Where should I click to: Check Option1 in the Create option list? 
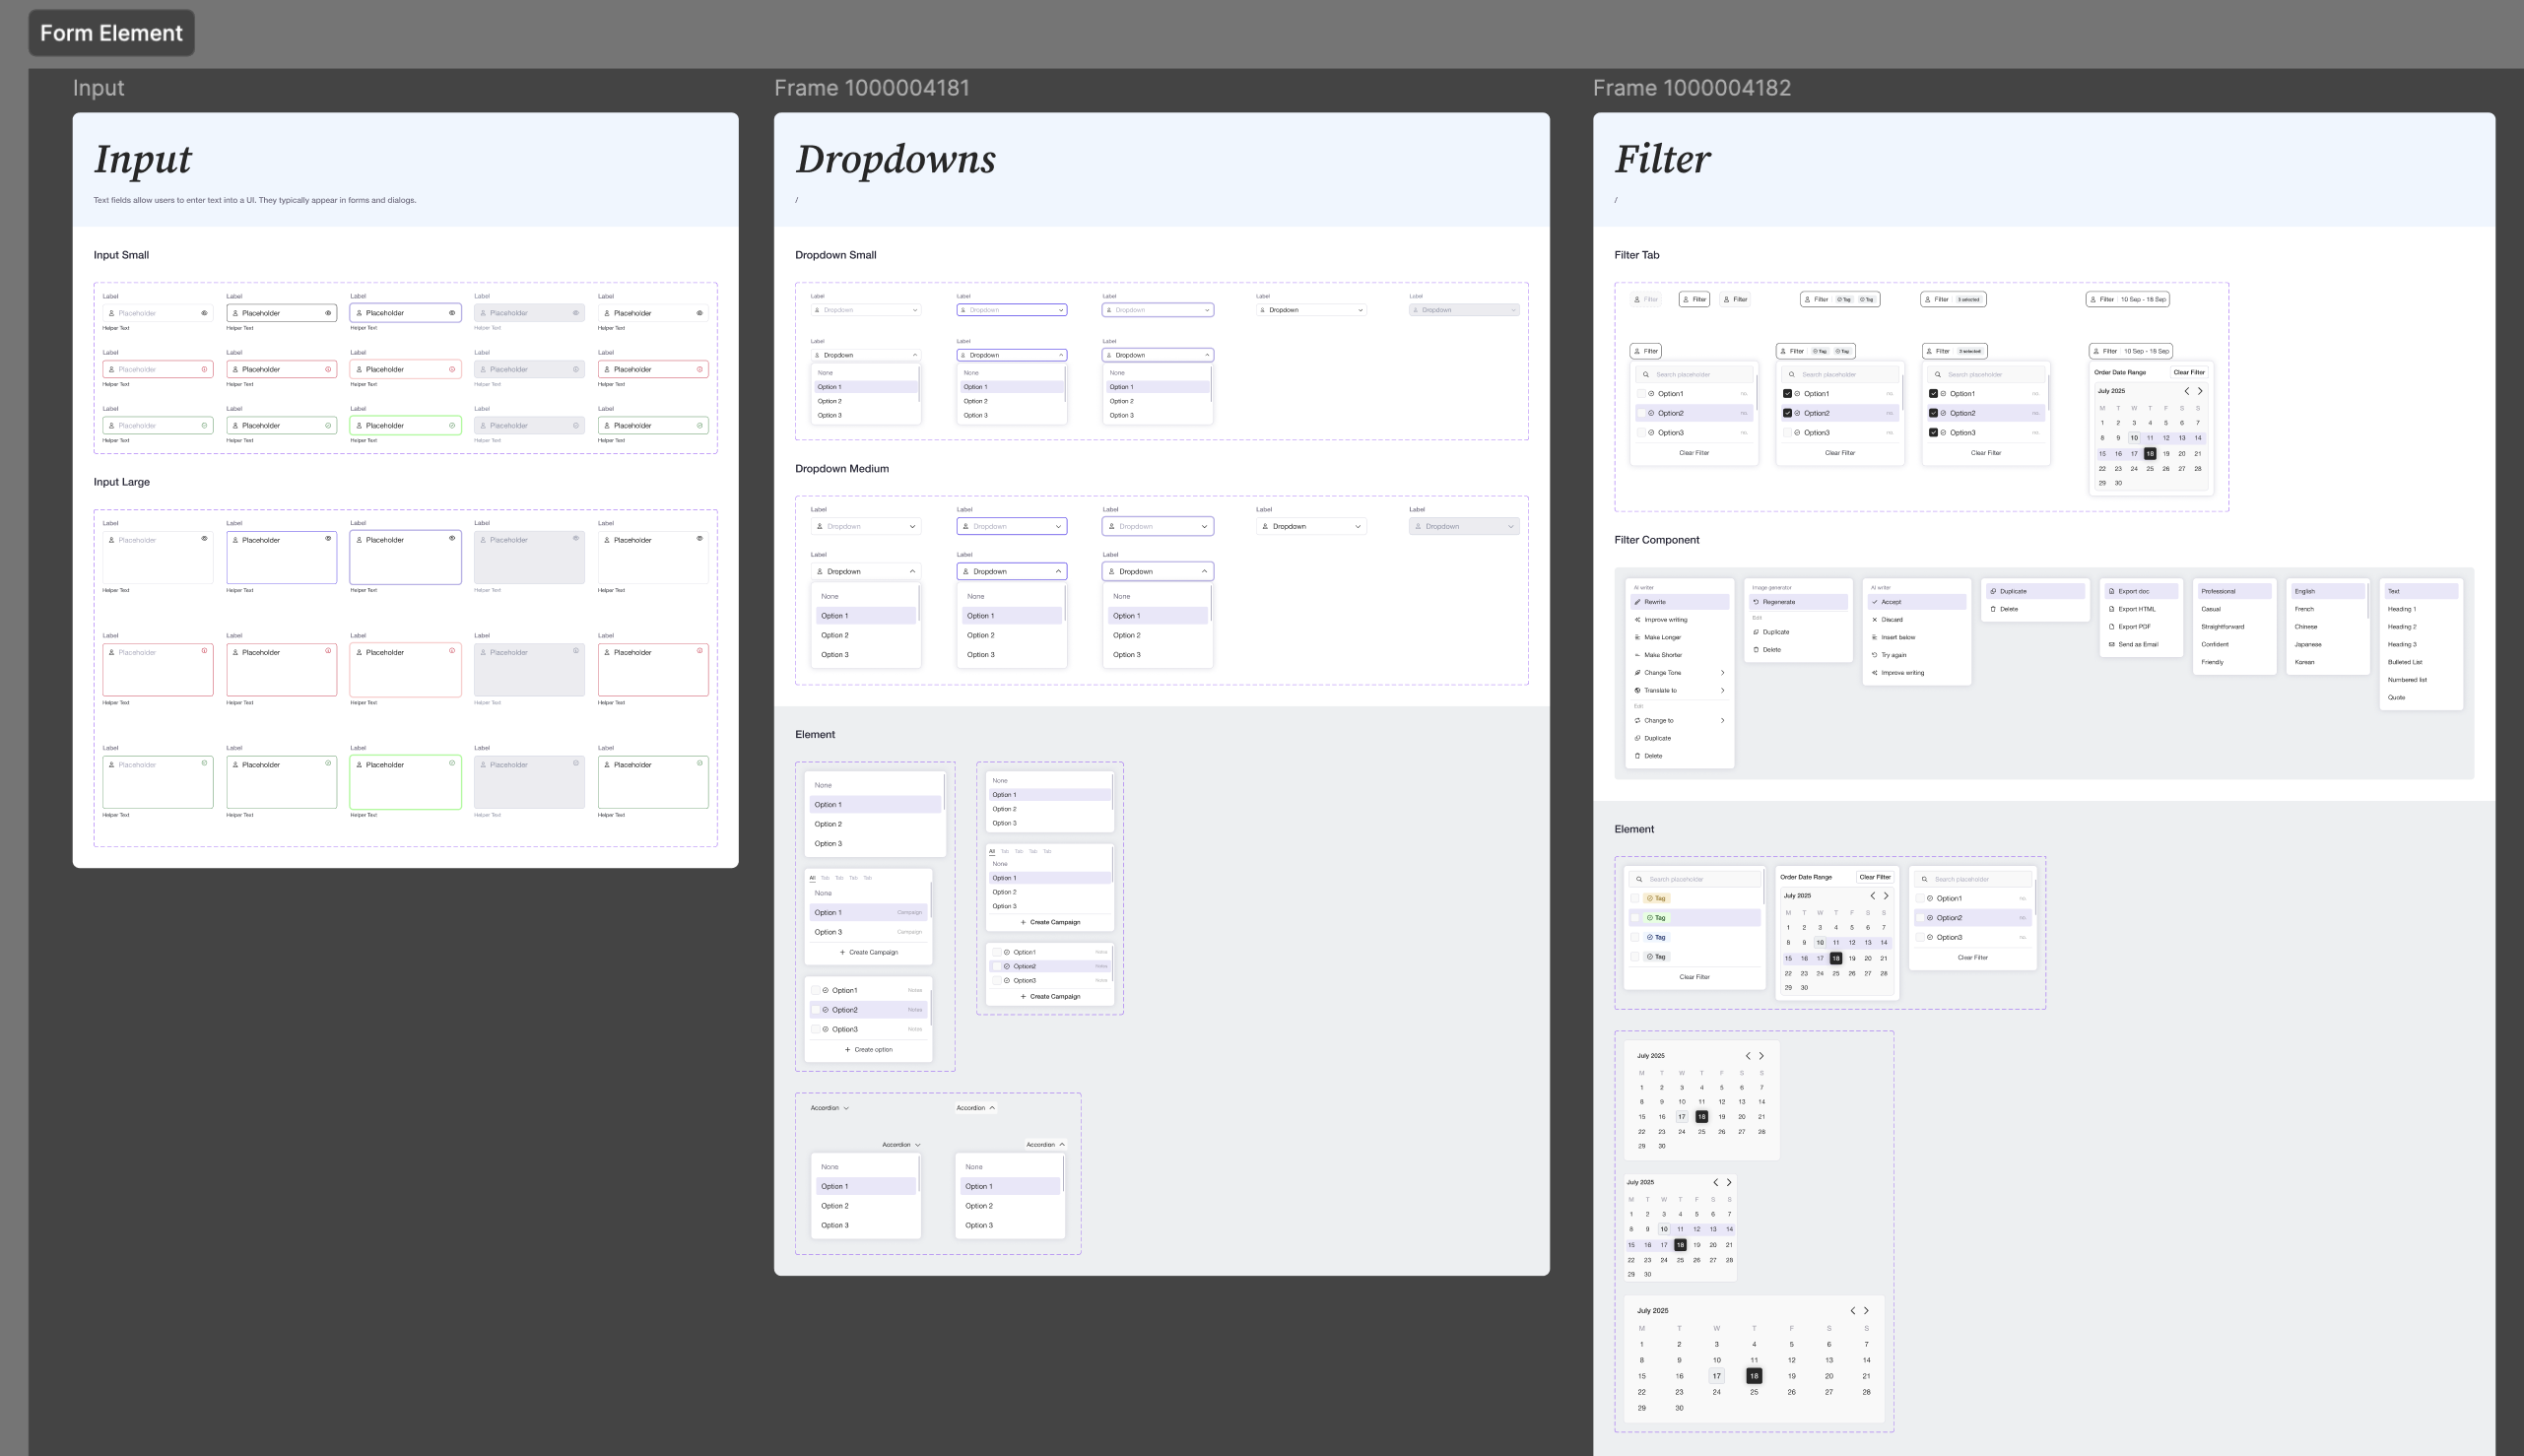(x=815, y=990)
